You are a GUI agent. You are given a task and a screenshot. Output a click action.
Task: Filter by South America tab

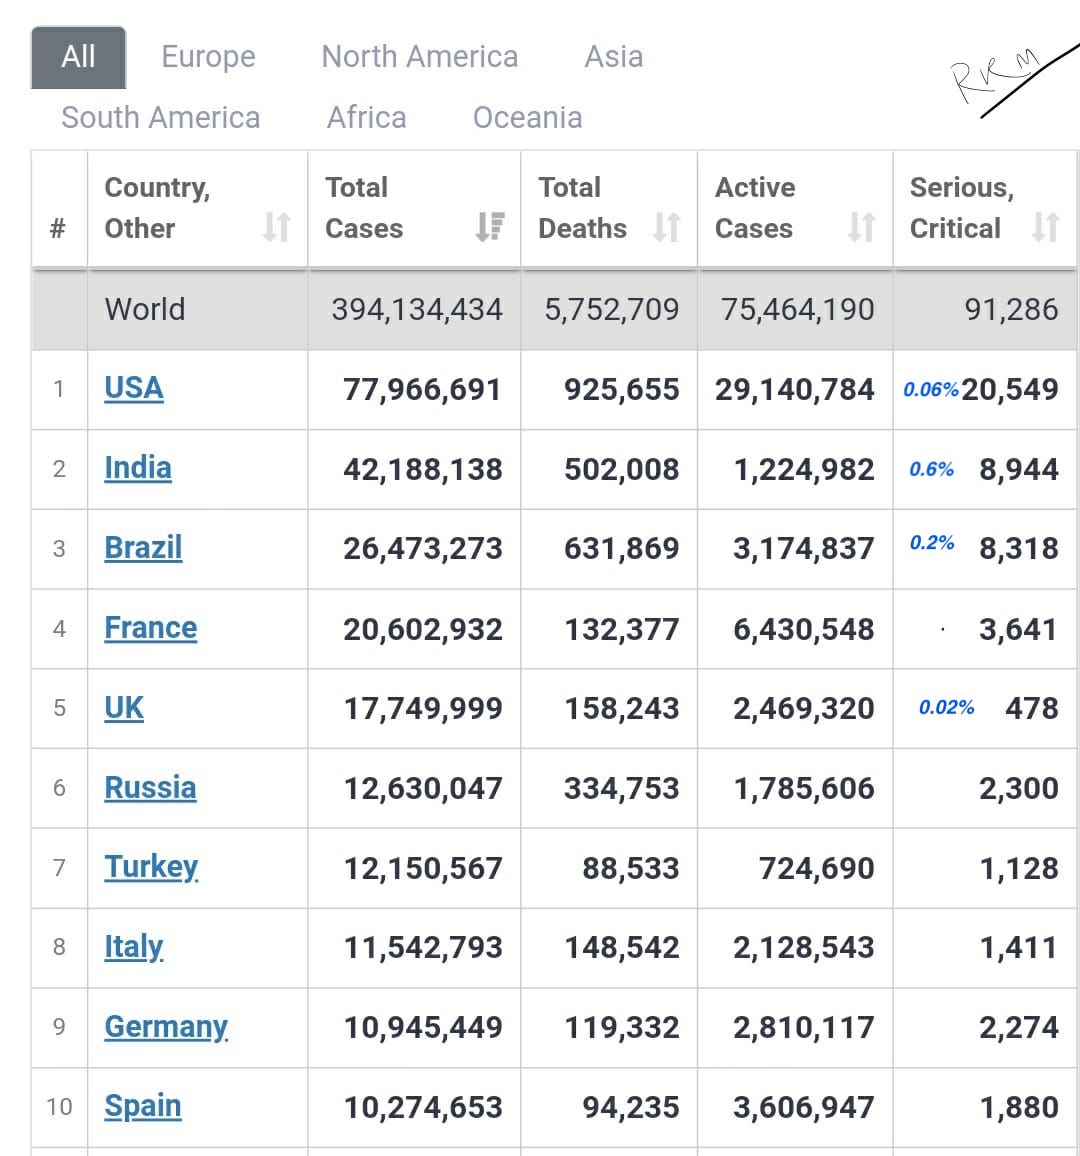(x=160, y=118)
